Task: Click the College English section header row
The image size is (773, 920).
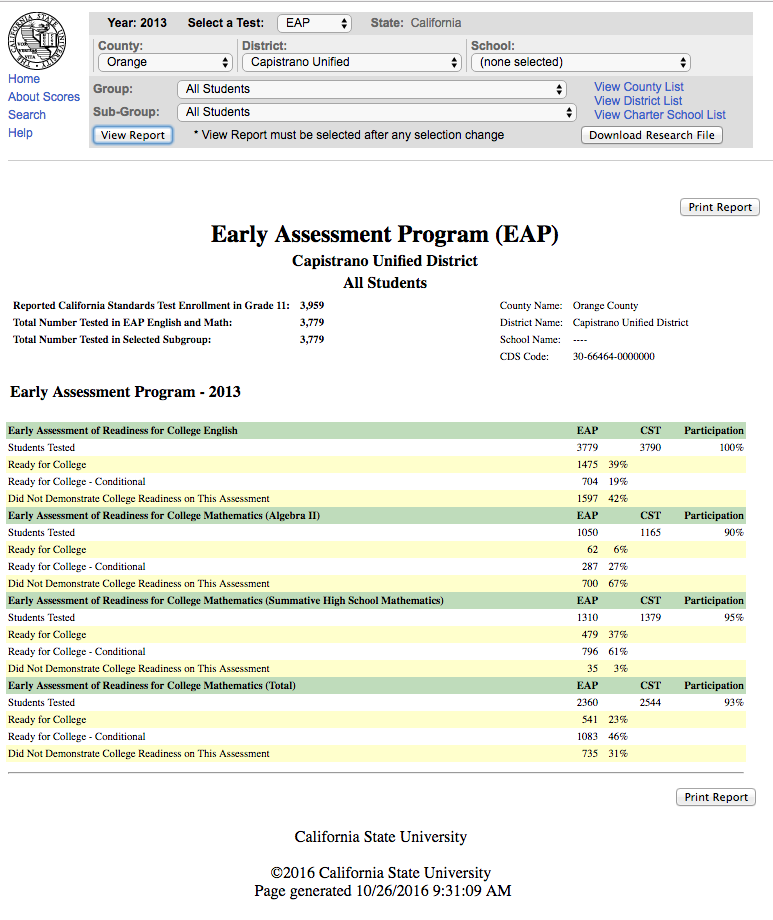Action: click(x=376, y=431)
